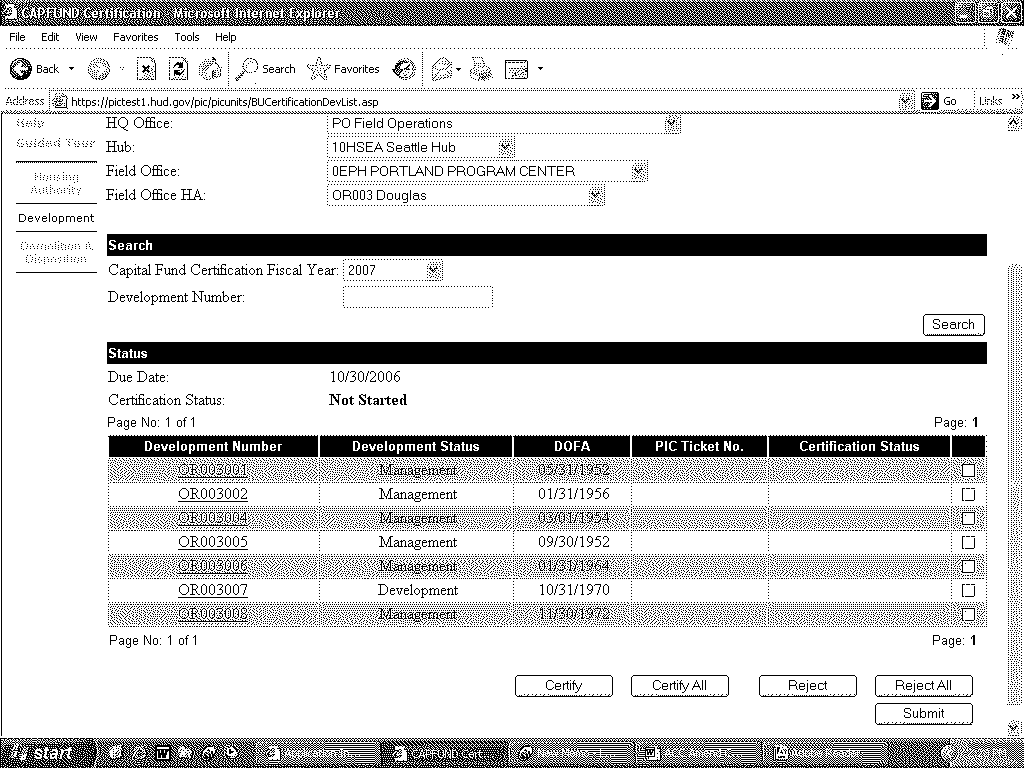Click the browser Back arrow icon
1024x768 pixels.
tap(22, 69)
